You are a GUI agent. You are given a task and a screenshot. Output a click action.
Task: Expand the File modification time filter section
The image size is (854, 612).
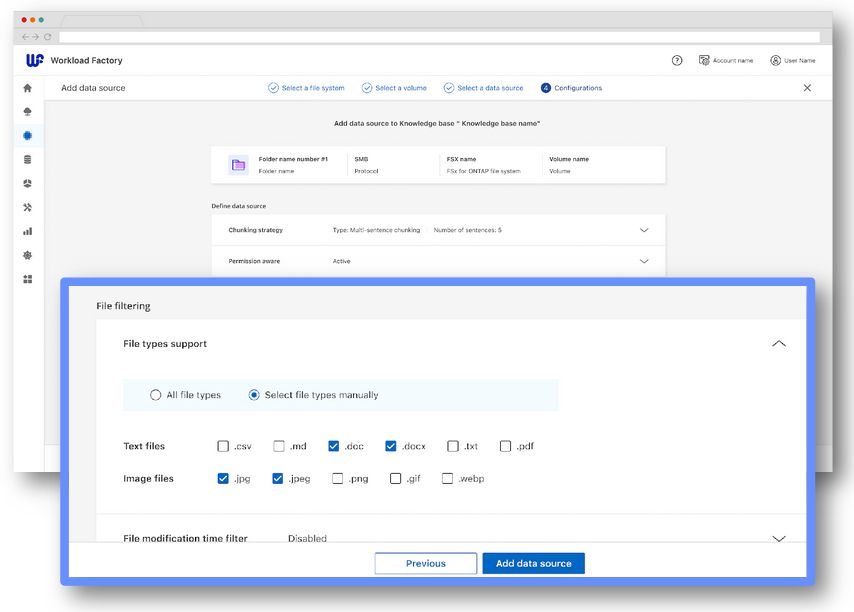[778, 537]
